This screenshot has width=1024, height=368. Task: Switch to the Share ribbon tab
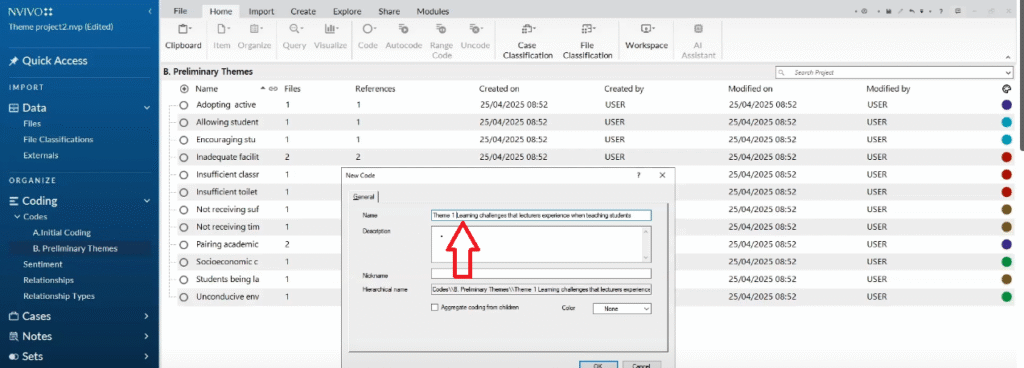pos(390,12)
